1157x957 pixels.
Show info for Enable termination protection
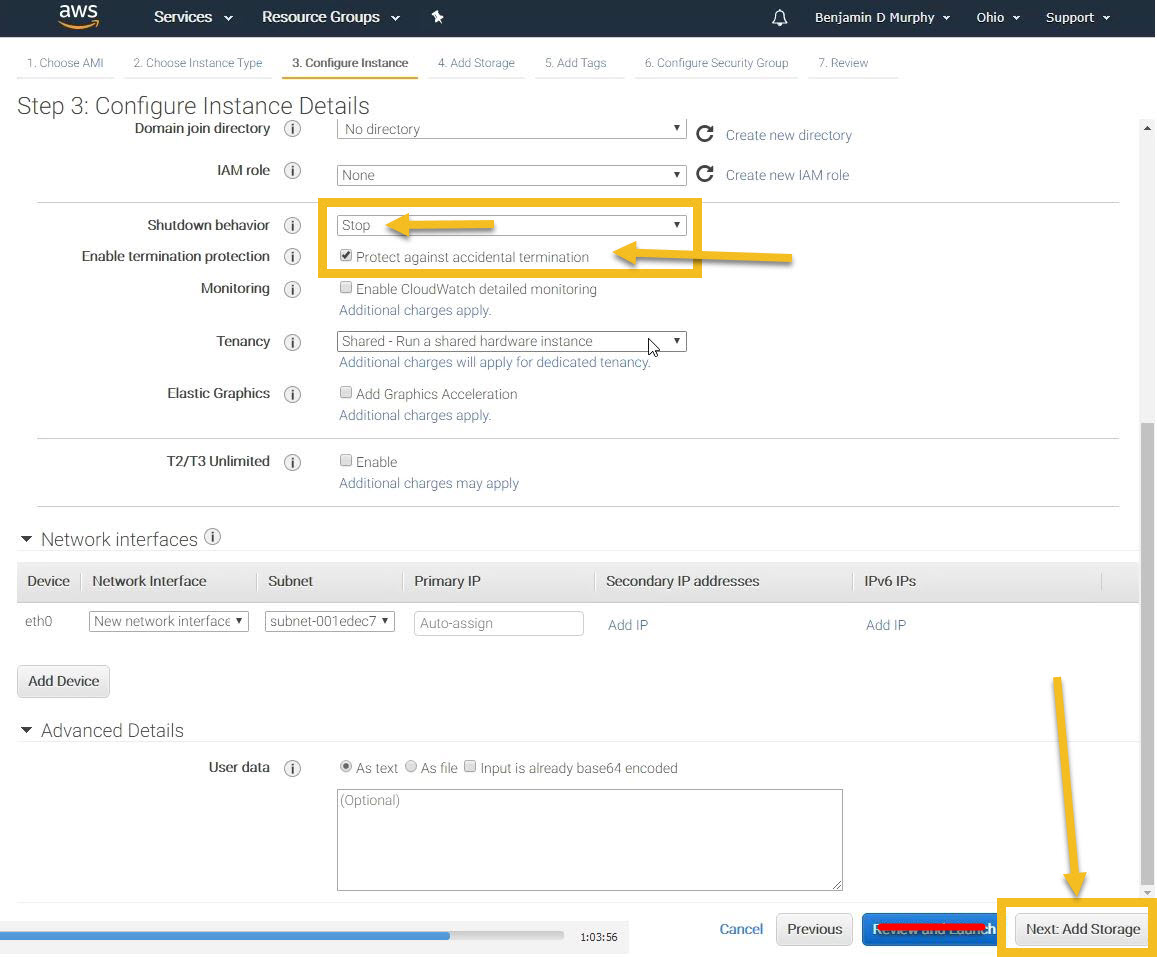(x=292, y=256)
